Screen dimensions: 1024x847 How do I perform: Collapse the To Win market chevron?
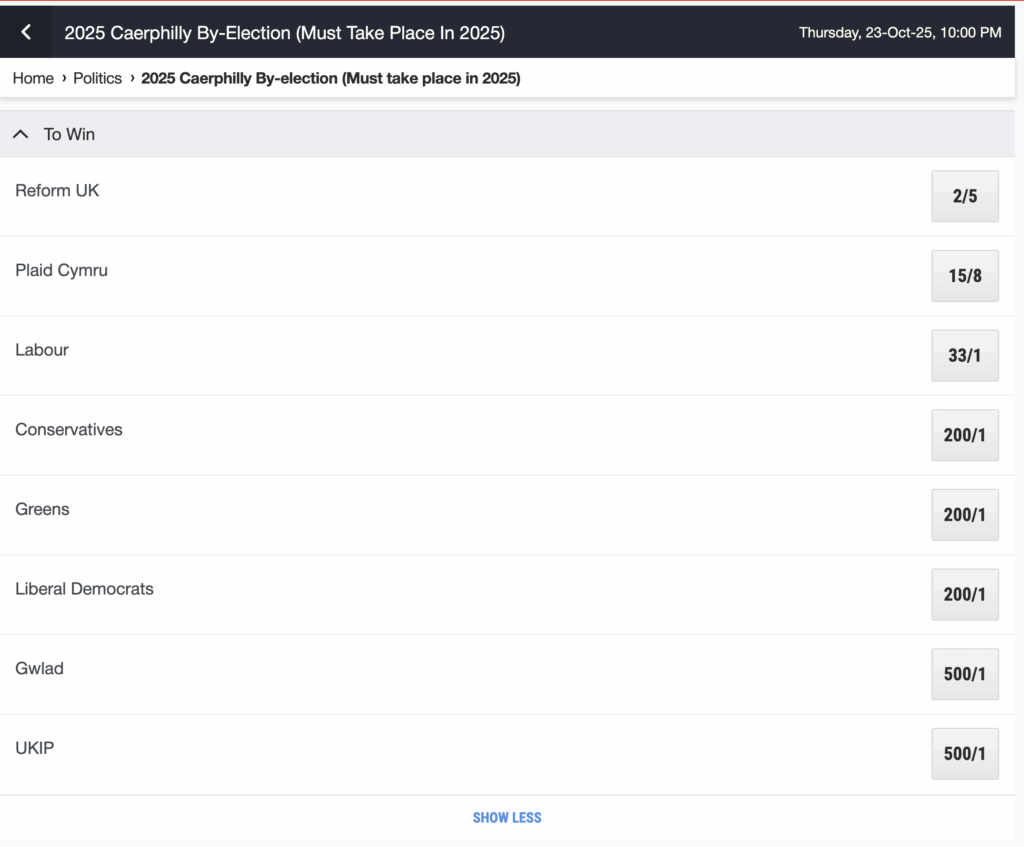click(21, 134)
